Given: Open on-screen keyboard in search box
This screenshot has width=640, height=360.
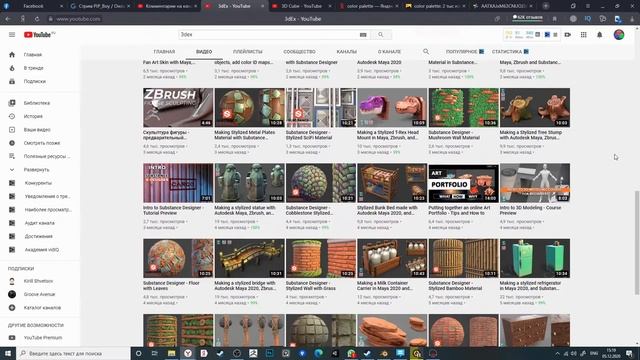Looking at the screenshot, I should tap(363, 35).
